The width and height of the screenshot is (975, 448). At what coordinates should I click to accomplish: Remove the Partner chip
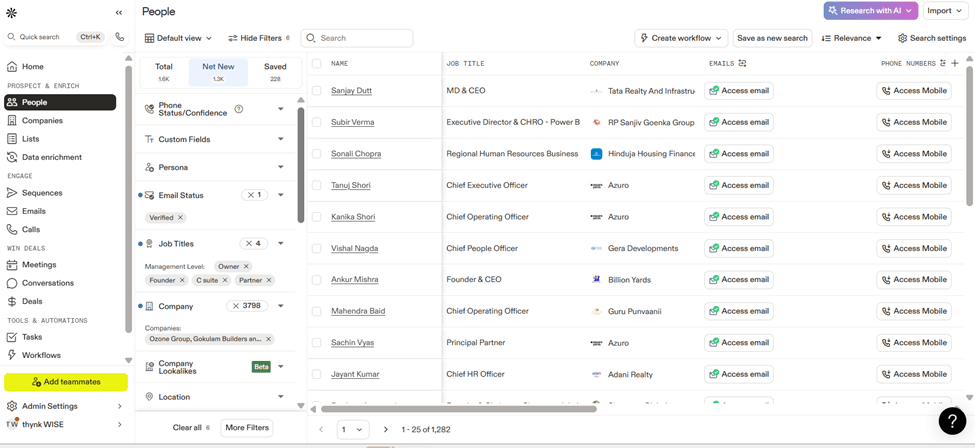click(x=269, y=281)
